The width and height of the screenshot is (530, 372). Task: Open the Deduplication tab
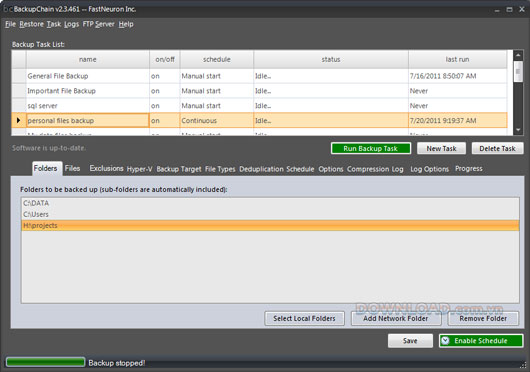[x=261, y=169]
